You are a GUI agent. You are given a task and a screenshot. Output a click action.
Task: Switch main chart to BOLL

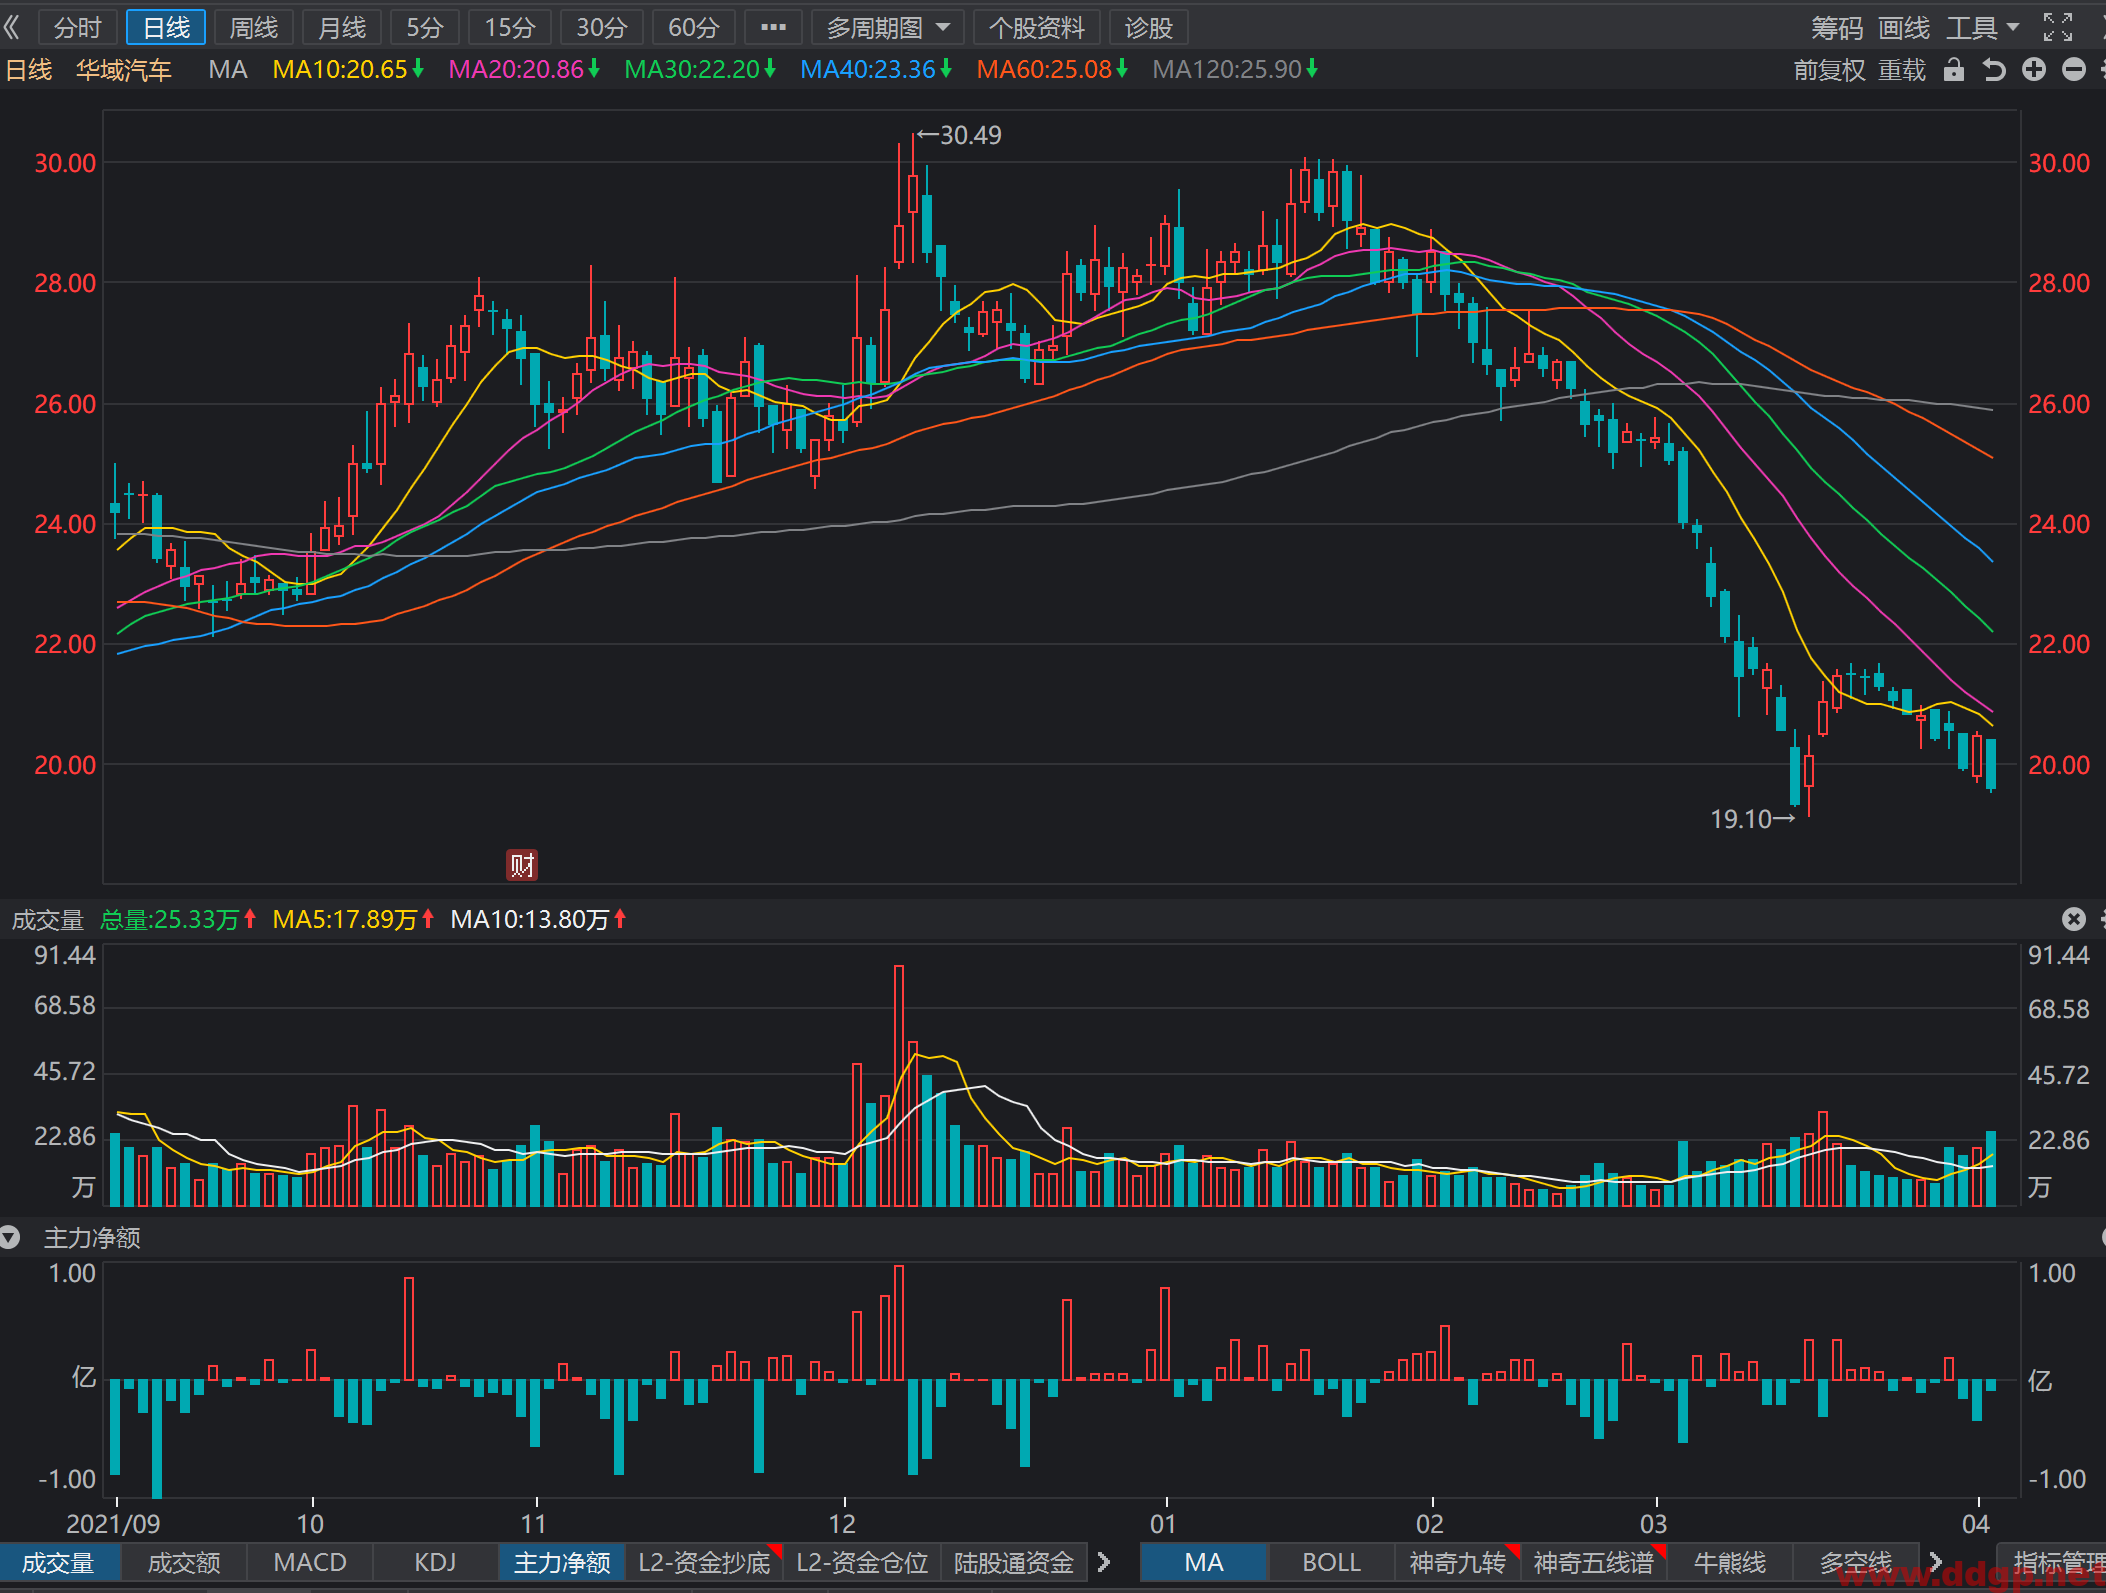tap(1331, 1562)
